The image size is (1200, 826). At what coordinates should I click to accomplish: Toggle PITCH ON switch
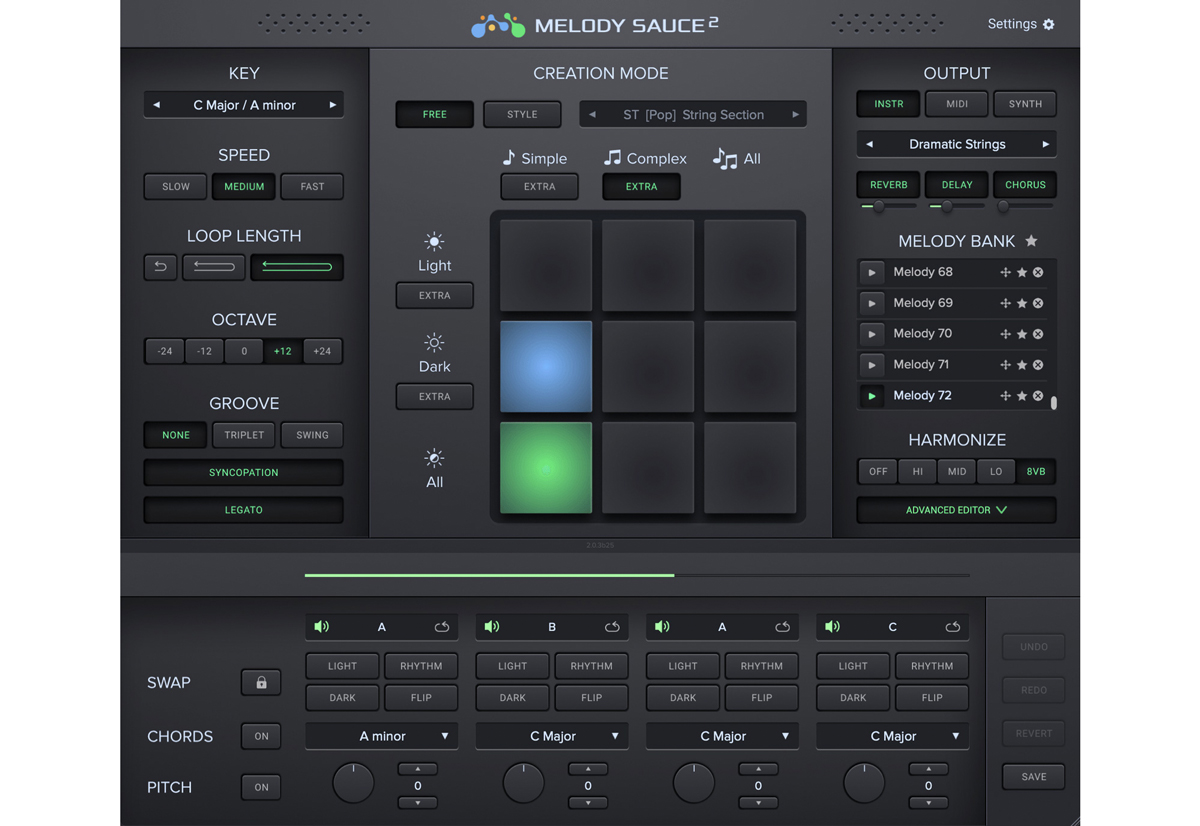click(261, 787)
